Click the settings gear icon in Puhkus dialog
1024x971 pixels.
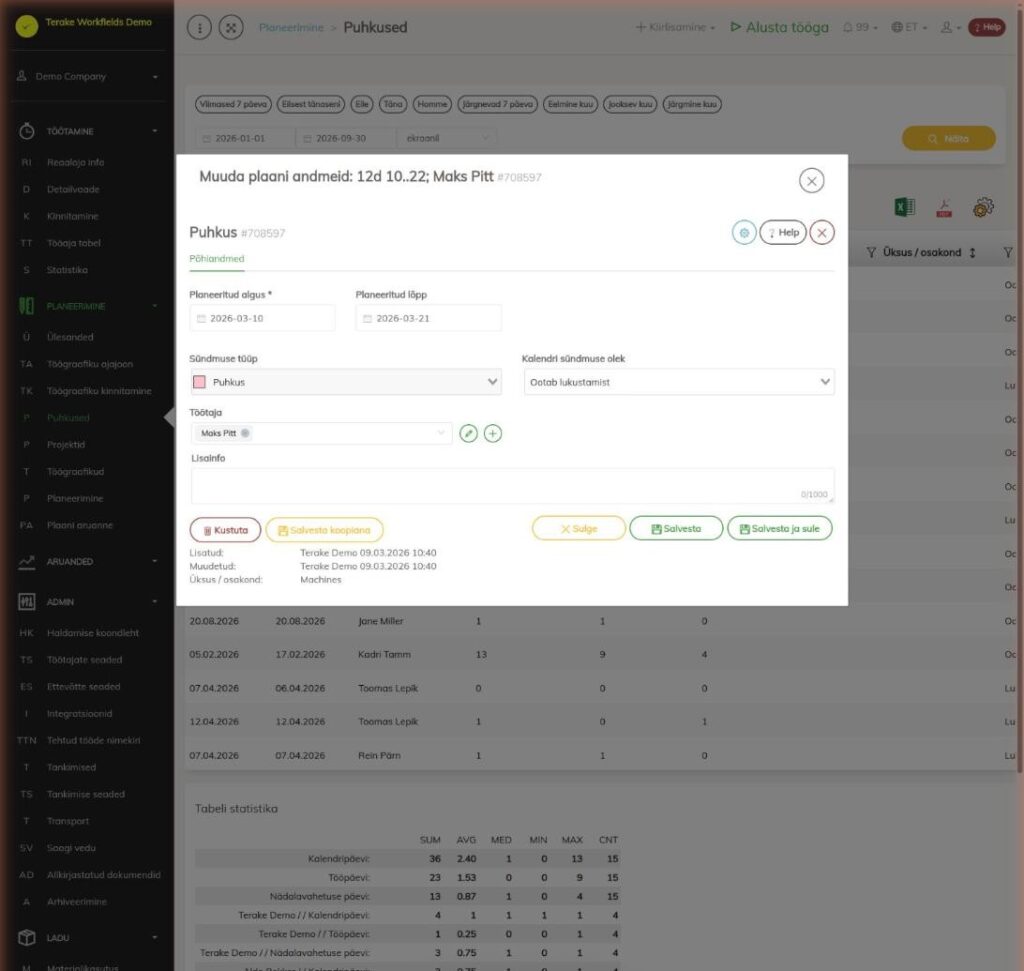click(744, 232)
